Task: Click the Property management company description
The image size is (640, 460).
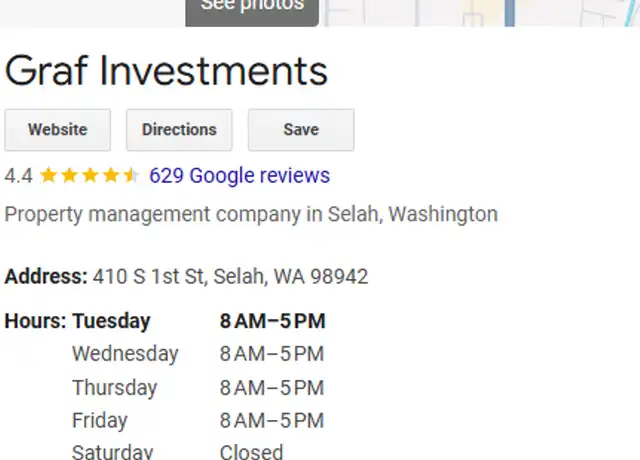Action: click(251, 214)
